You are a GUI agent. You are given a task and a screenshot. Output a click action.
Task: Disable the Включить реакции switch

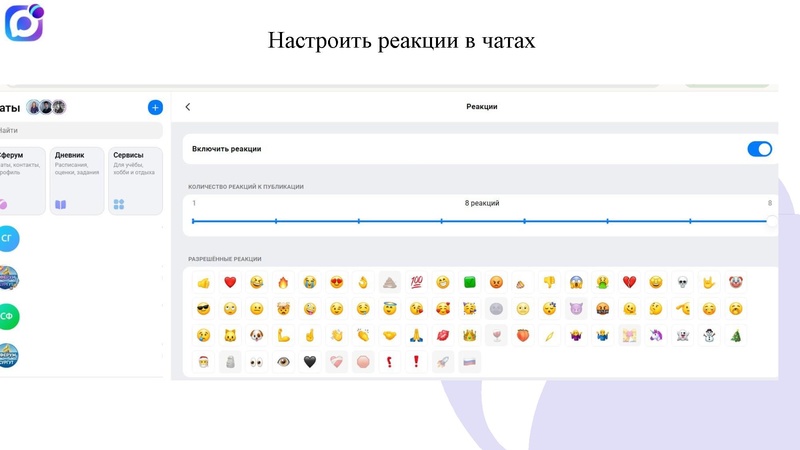pos(759,149)
